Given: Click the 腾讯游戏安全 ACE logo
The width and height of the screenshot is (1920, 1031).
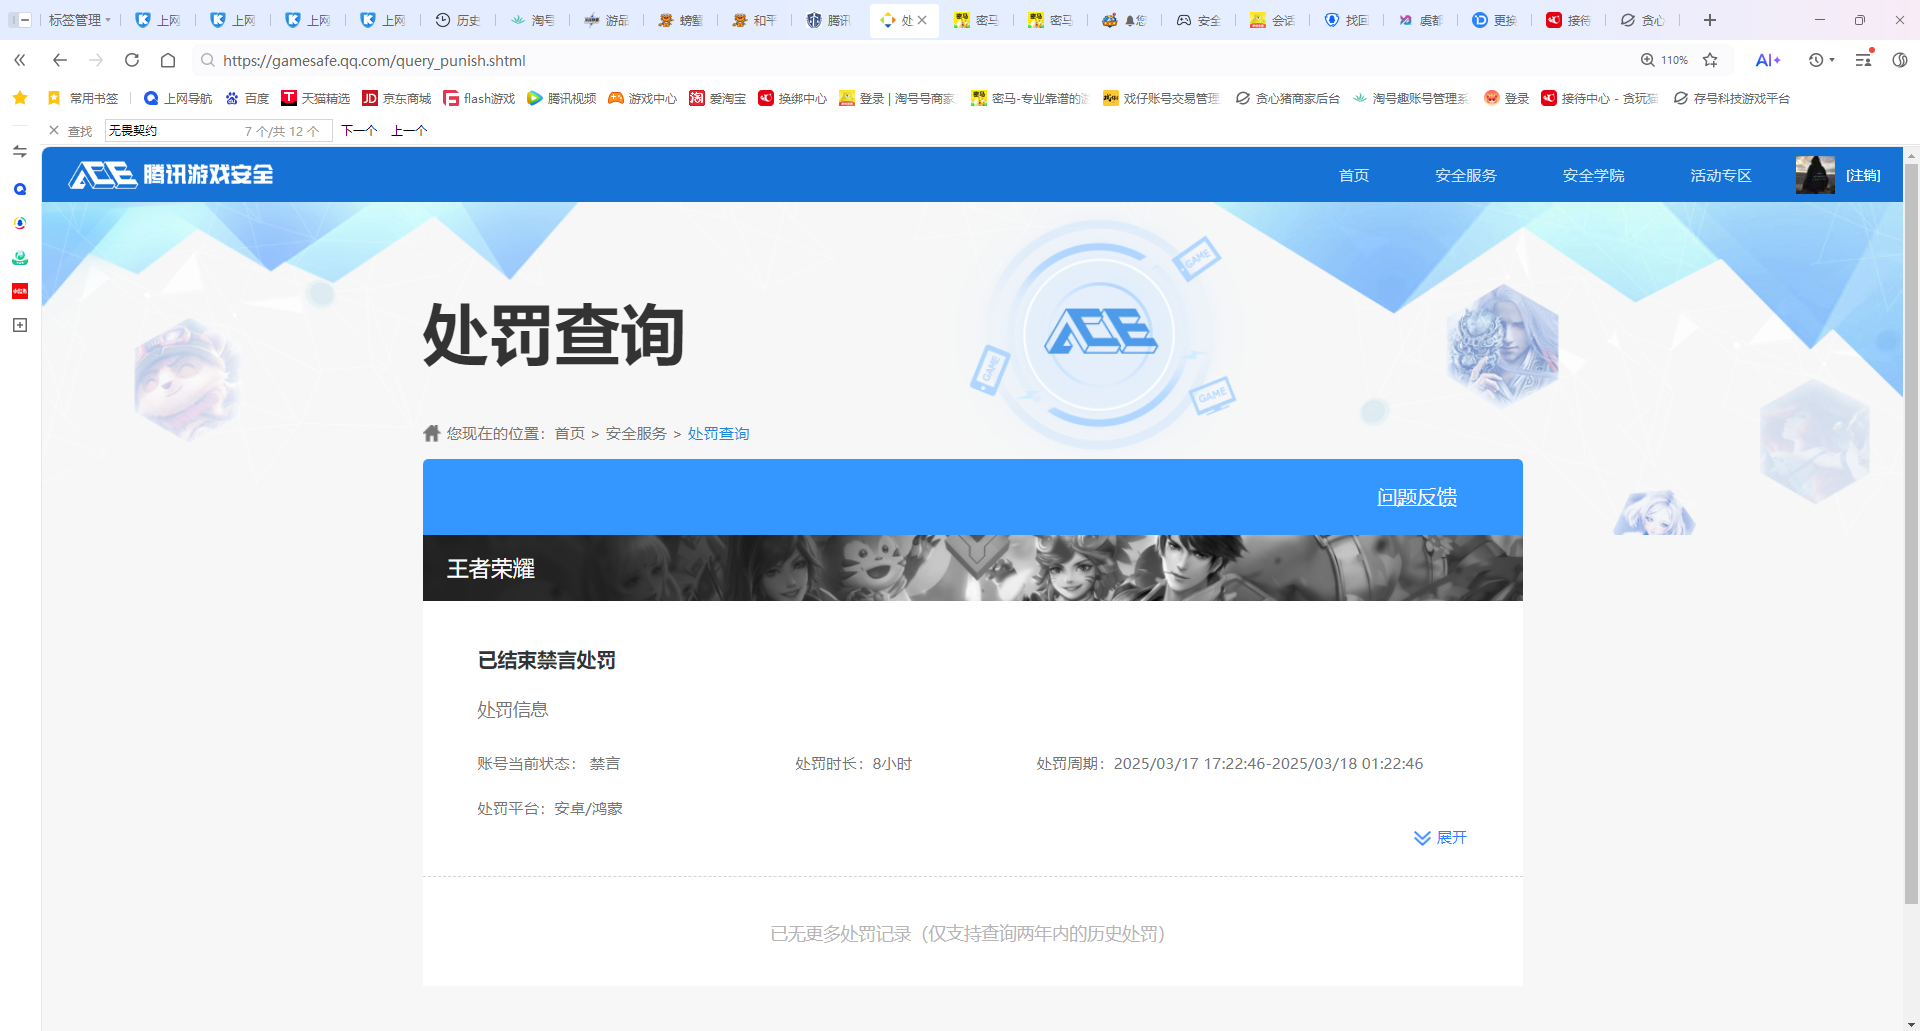Looking at the screenshot, I should tap(168, 174).
